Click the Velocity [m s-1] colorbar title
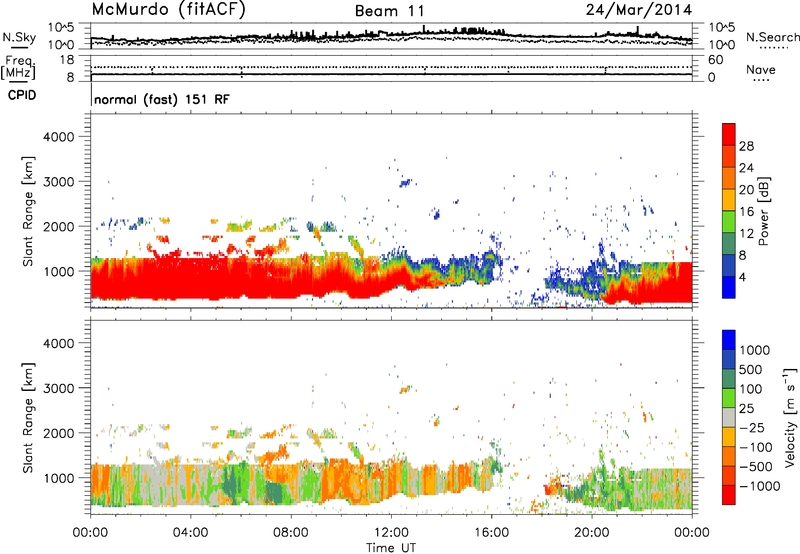Viewport: 800px width, 554px height. pyautogui.click(x=790, y=417)
